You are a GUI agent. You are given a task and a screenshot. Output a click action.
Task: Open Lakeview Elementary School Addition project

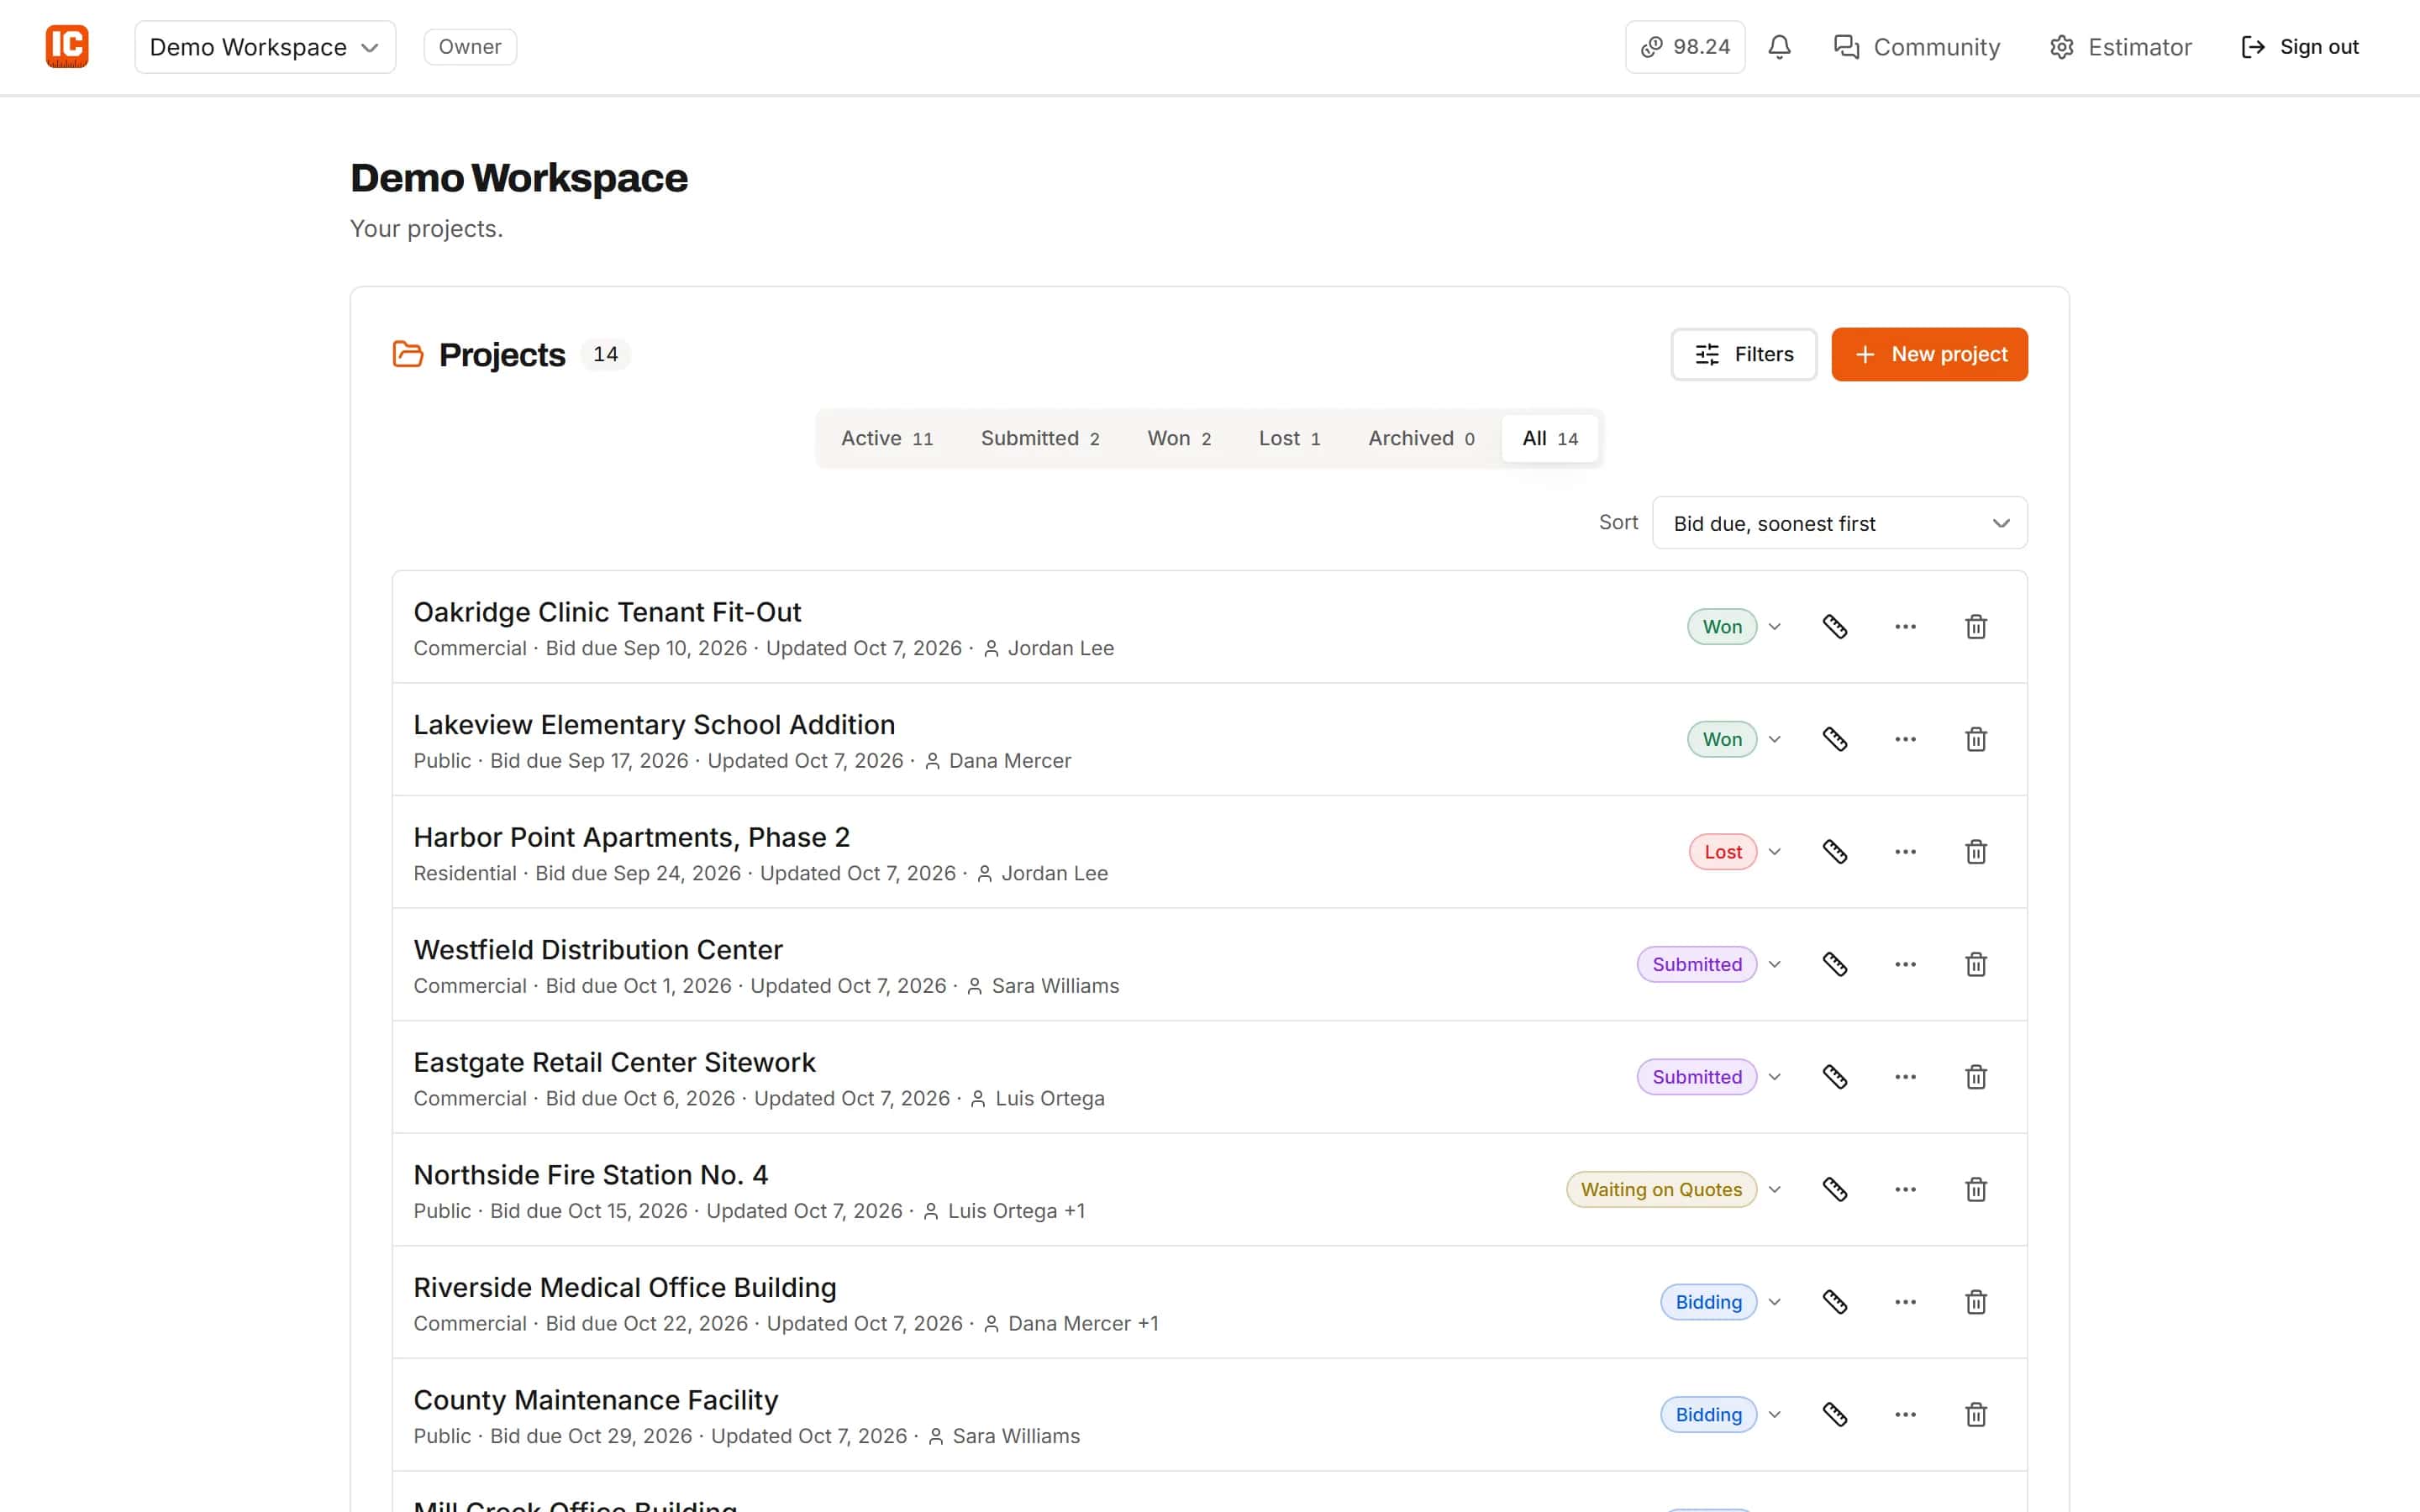coord(654,724)
